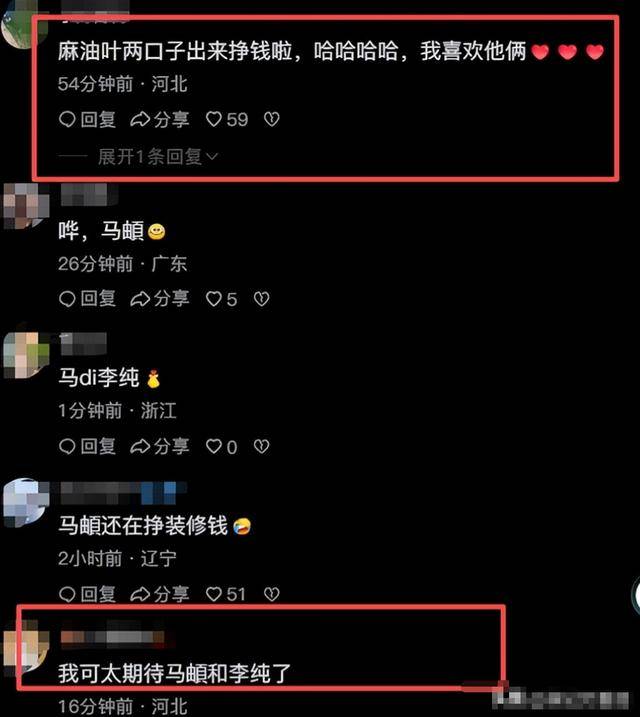Open avatar of the 哗，马頔 commenter
The height and width of the screenshot is (717, 640).
[x=25, y=206]
